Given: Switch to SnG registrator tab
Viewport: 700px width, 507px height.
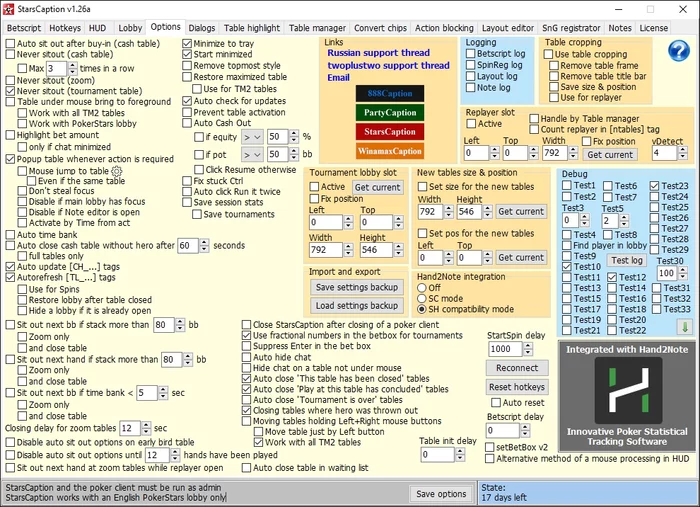Looking at the screenshot, I should (571, 28).
